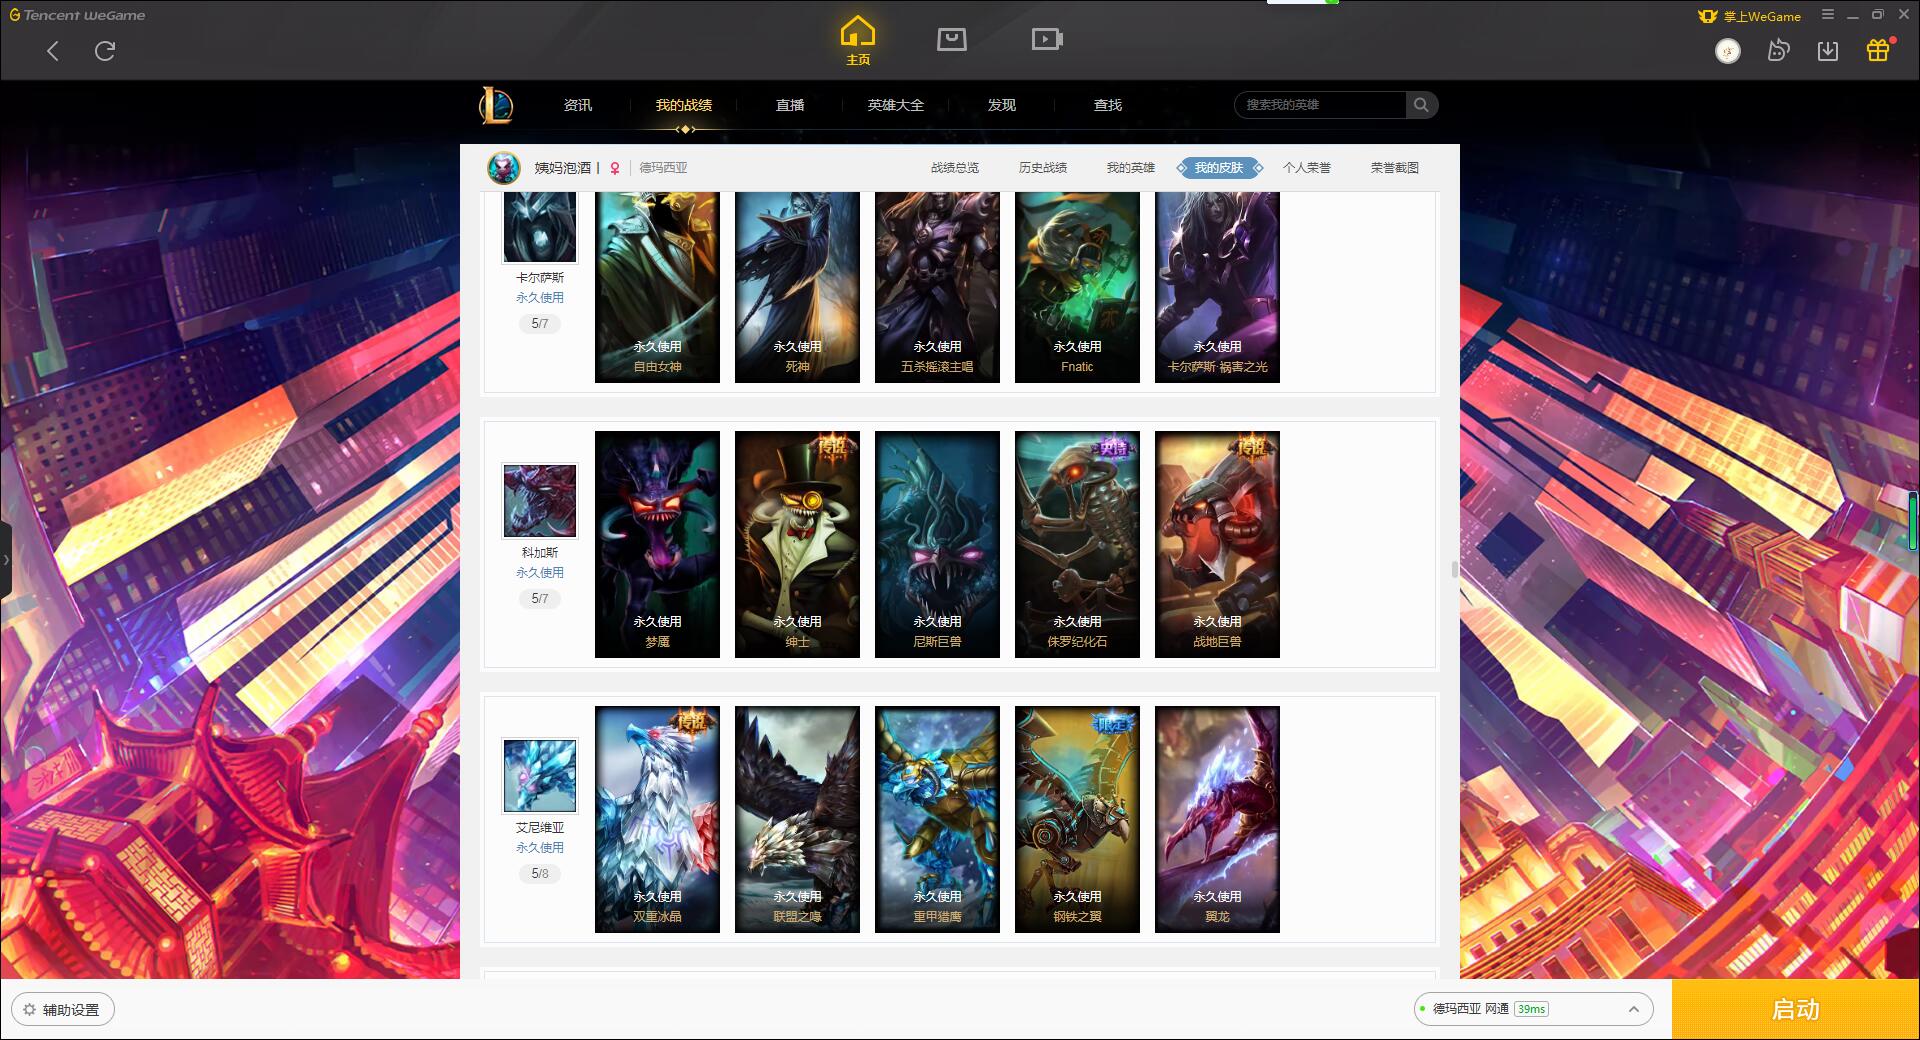
Task: Click the 5/8 count under 艾尼维亚
Action: point(540,873)
